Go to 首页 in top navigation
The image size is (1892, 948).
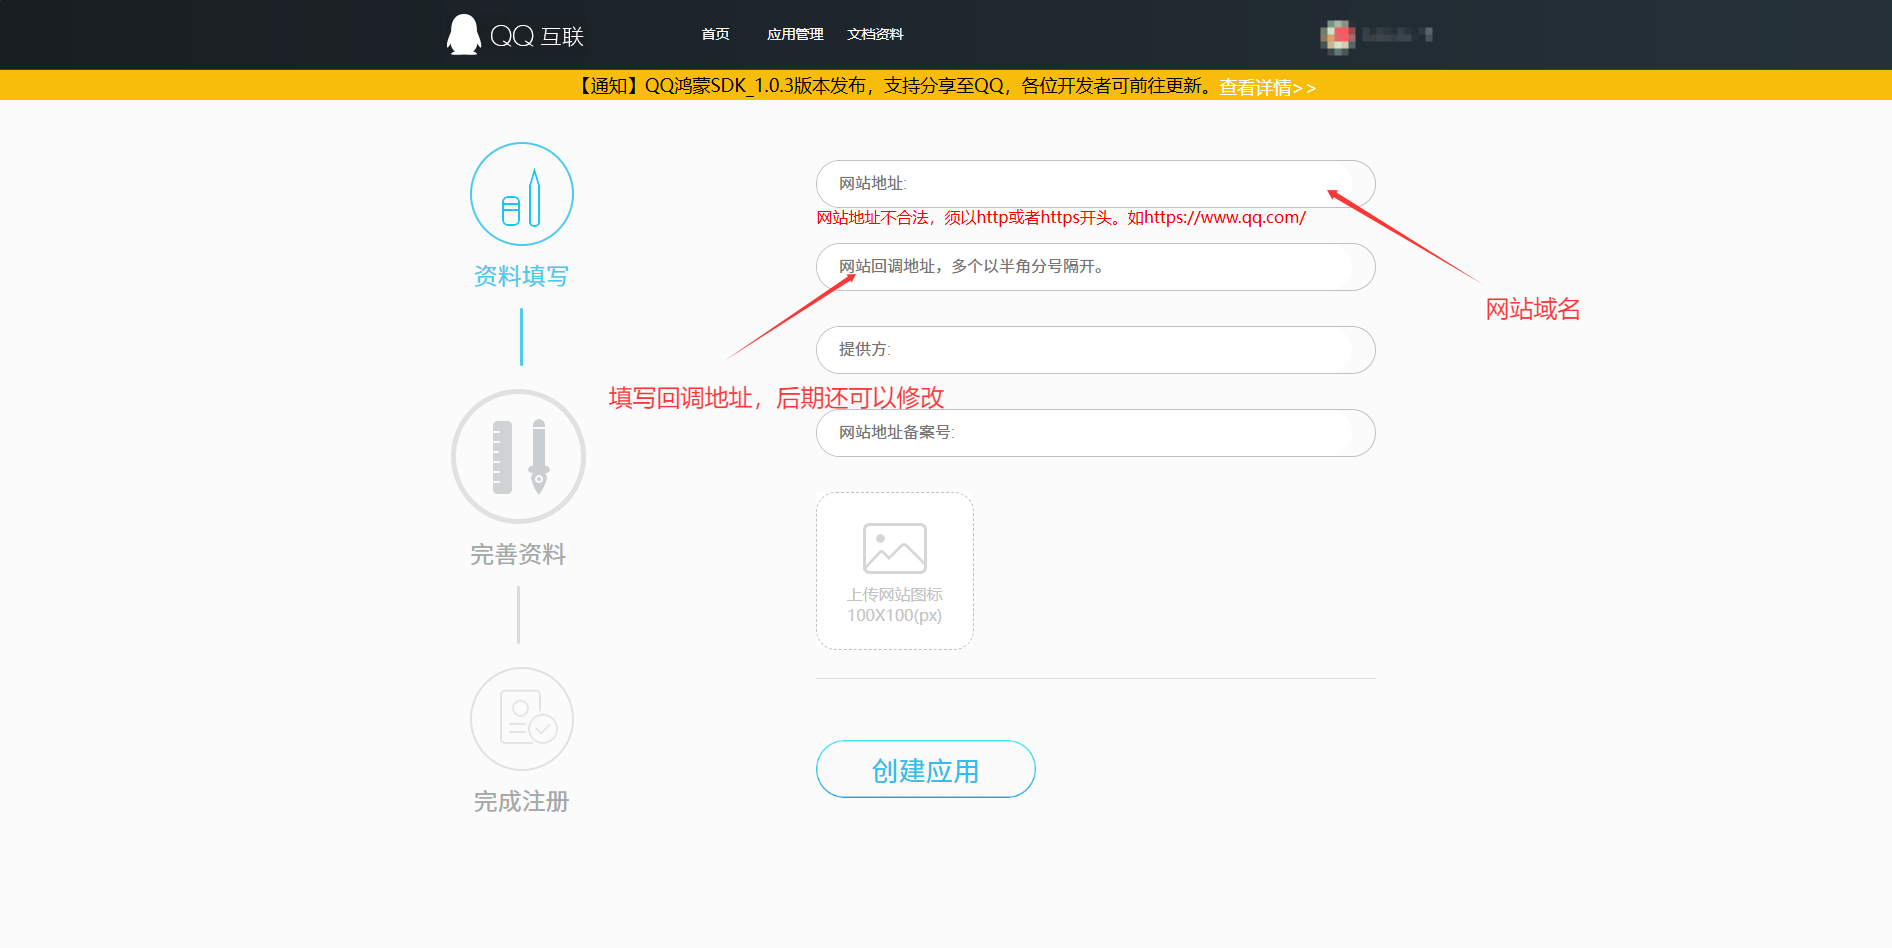point(715,35)
